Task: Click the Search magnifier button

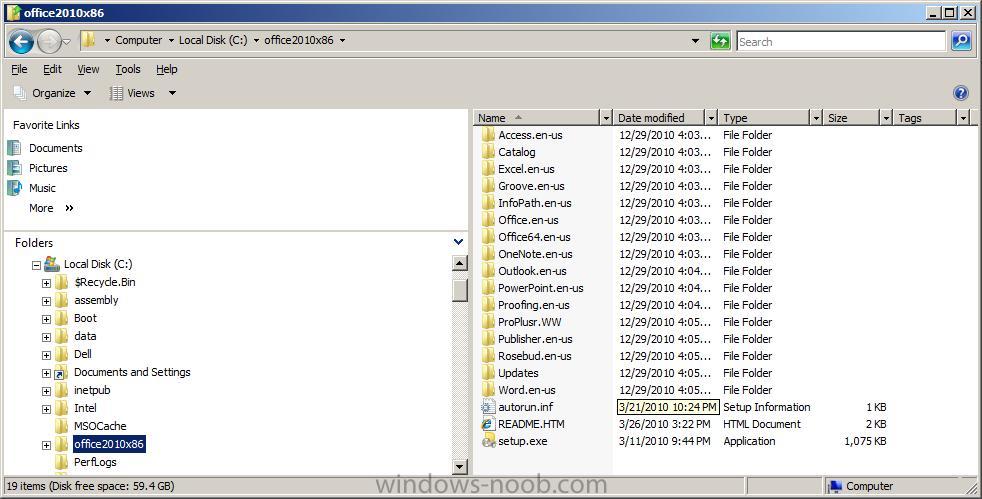Action: pos(961,41)
